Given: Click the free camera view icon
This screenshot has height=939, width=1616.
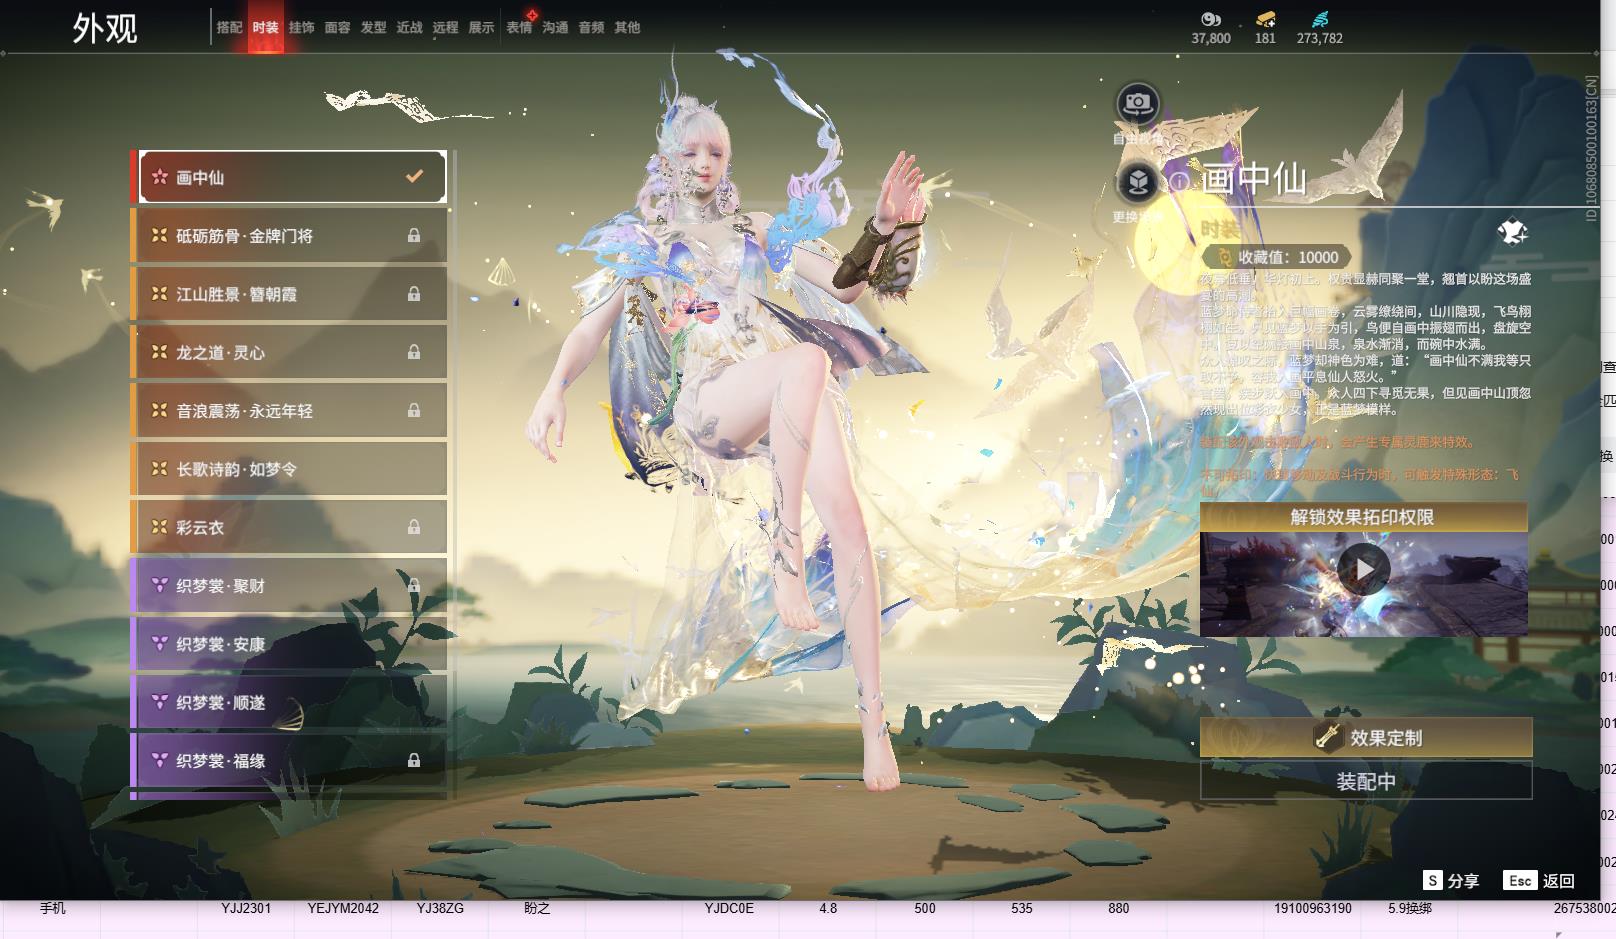Looking at the screenshot, I should click(1137, 103).
